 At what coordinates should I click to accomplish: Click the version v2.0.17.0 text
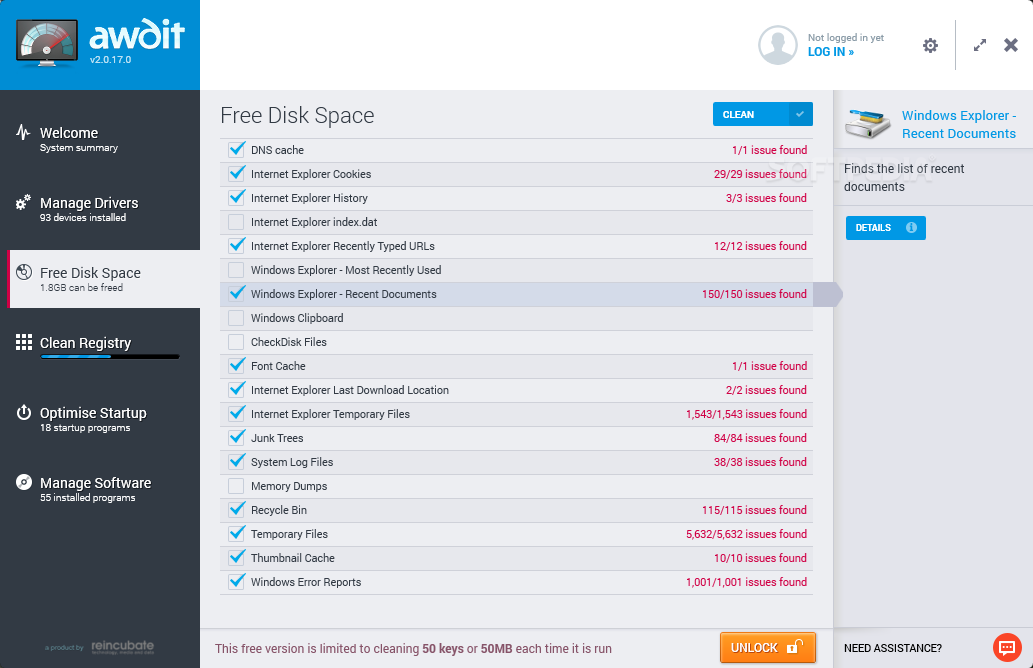pos(111,59)
